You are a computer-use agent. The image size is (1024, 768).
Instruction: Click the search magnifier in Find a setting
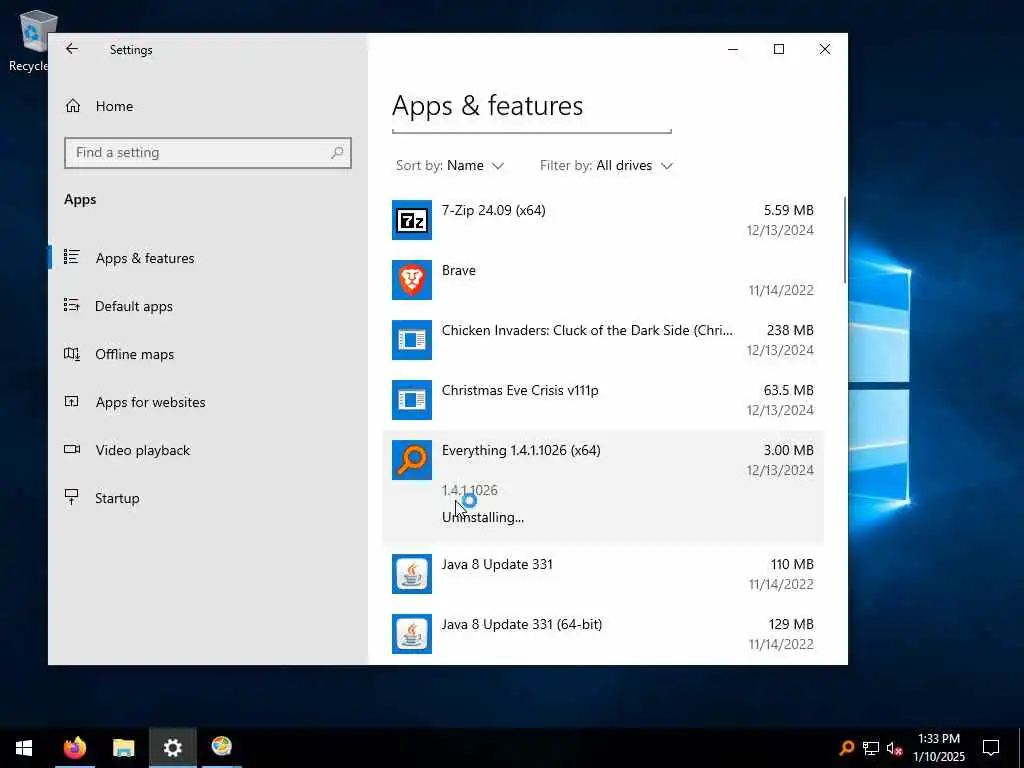[x=337, y=153]
